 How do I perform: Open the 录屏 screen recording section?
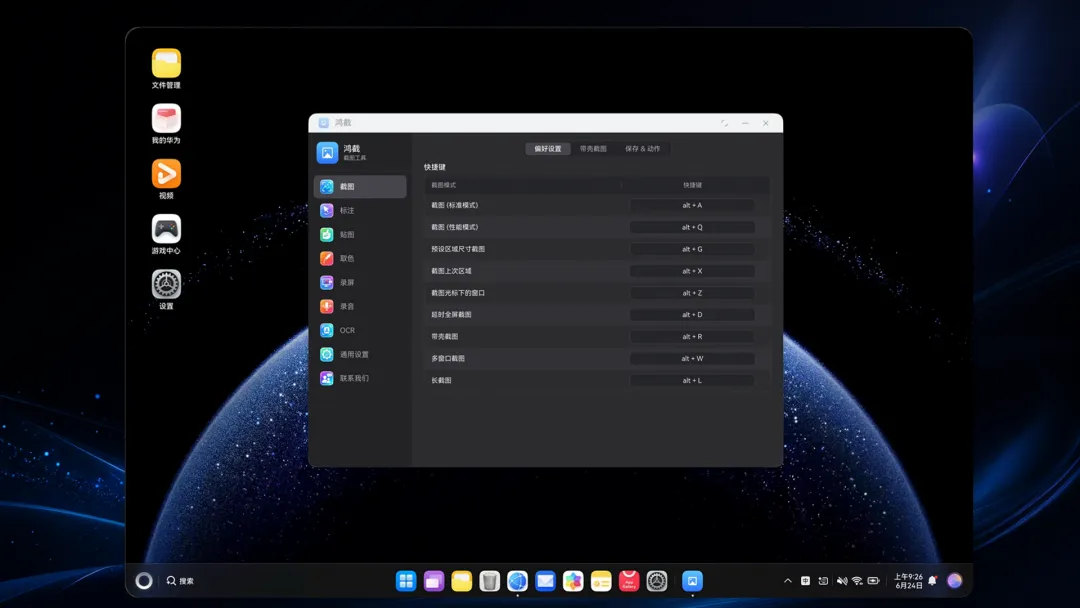point(360,282)
